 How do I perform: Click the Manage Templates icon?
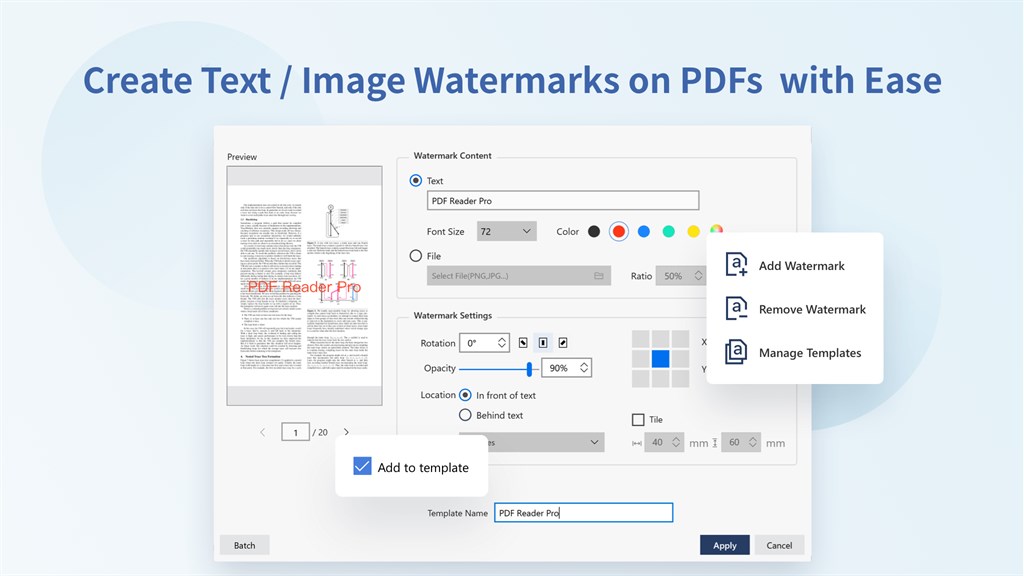pyautogui.click(x=736, y=352)
